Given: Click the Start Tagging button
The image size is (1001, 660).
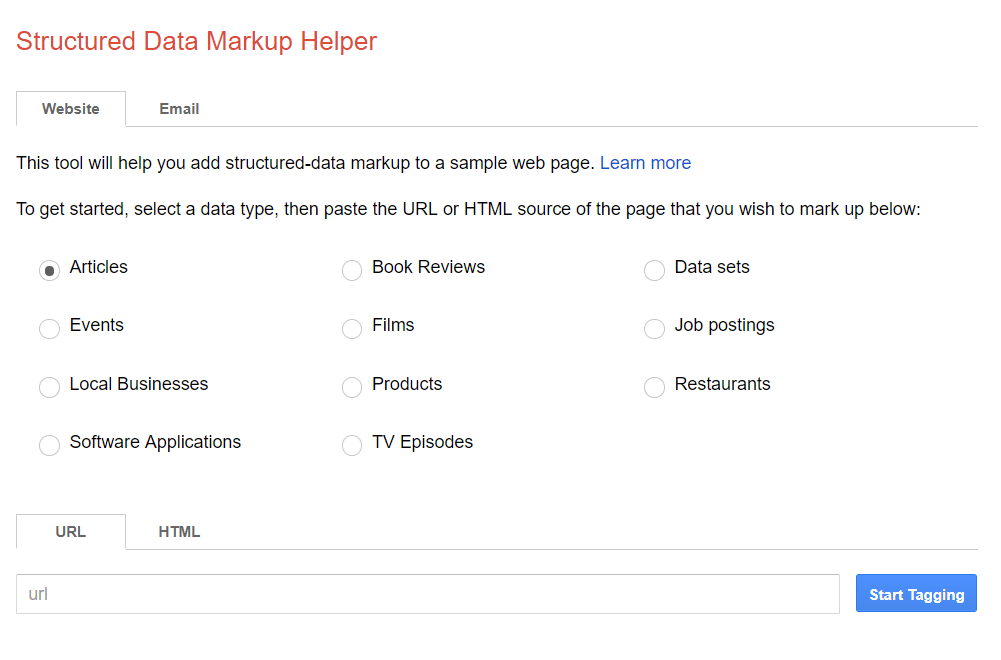Looking at the screenshot, I should [916, 594].
